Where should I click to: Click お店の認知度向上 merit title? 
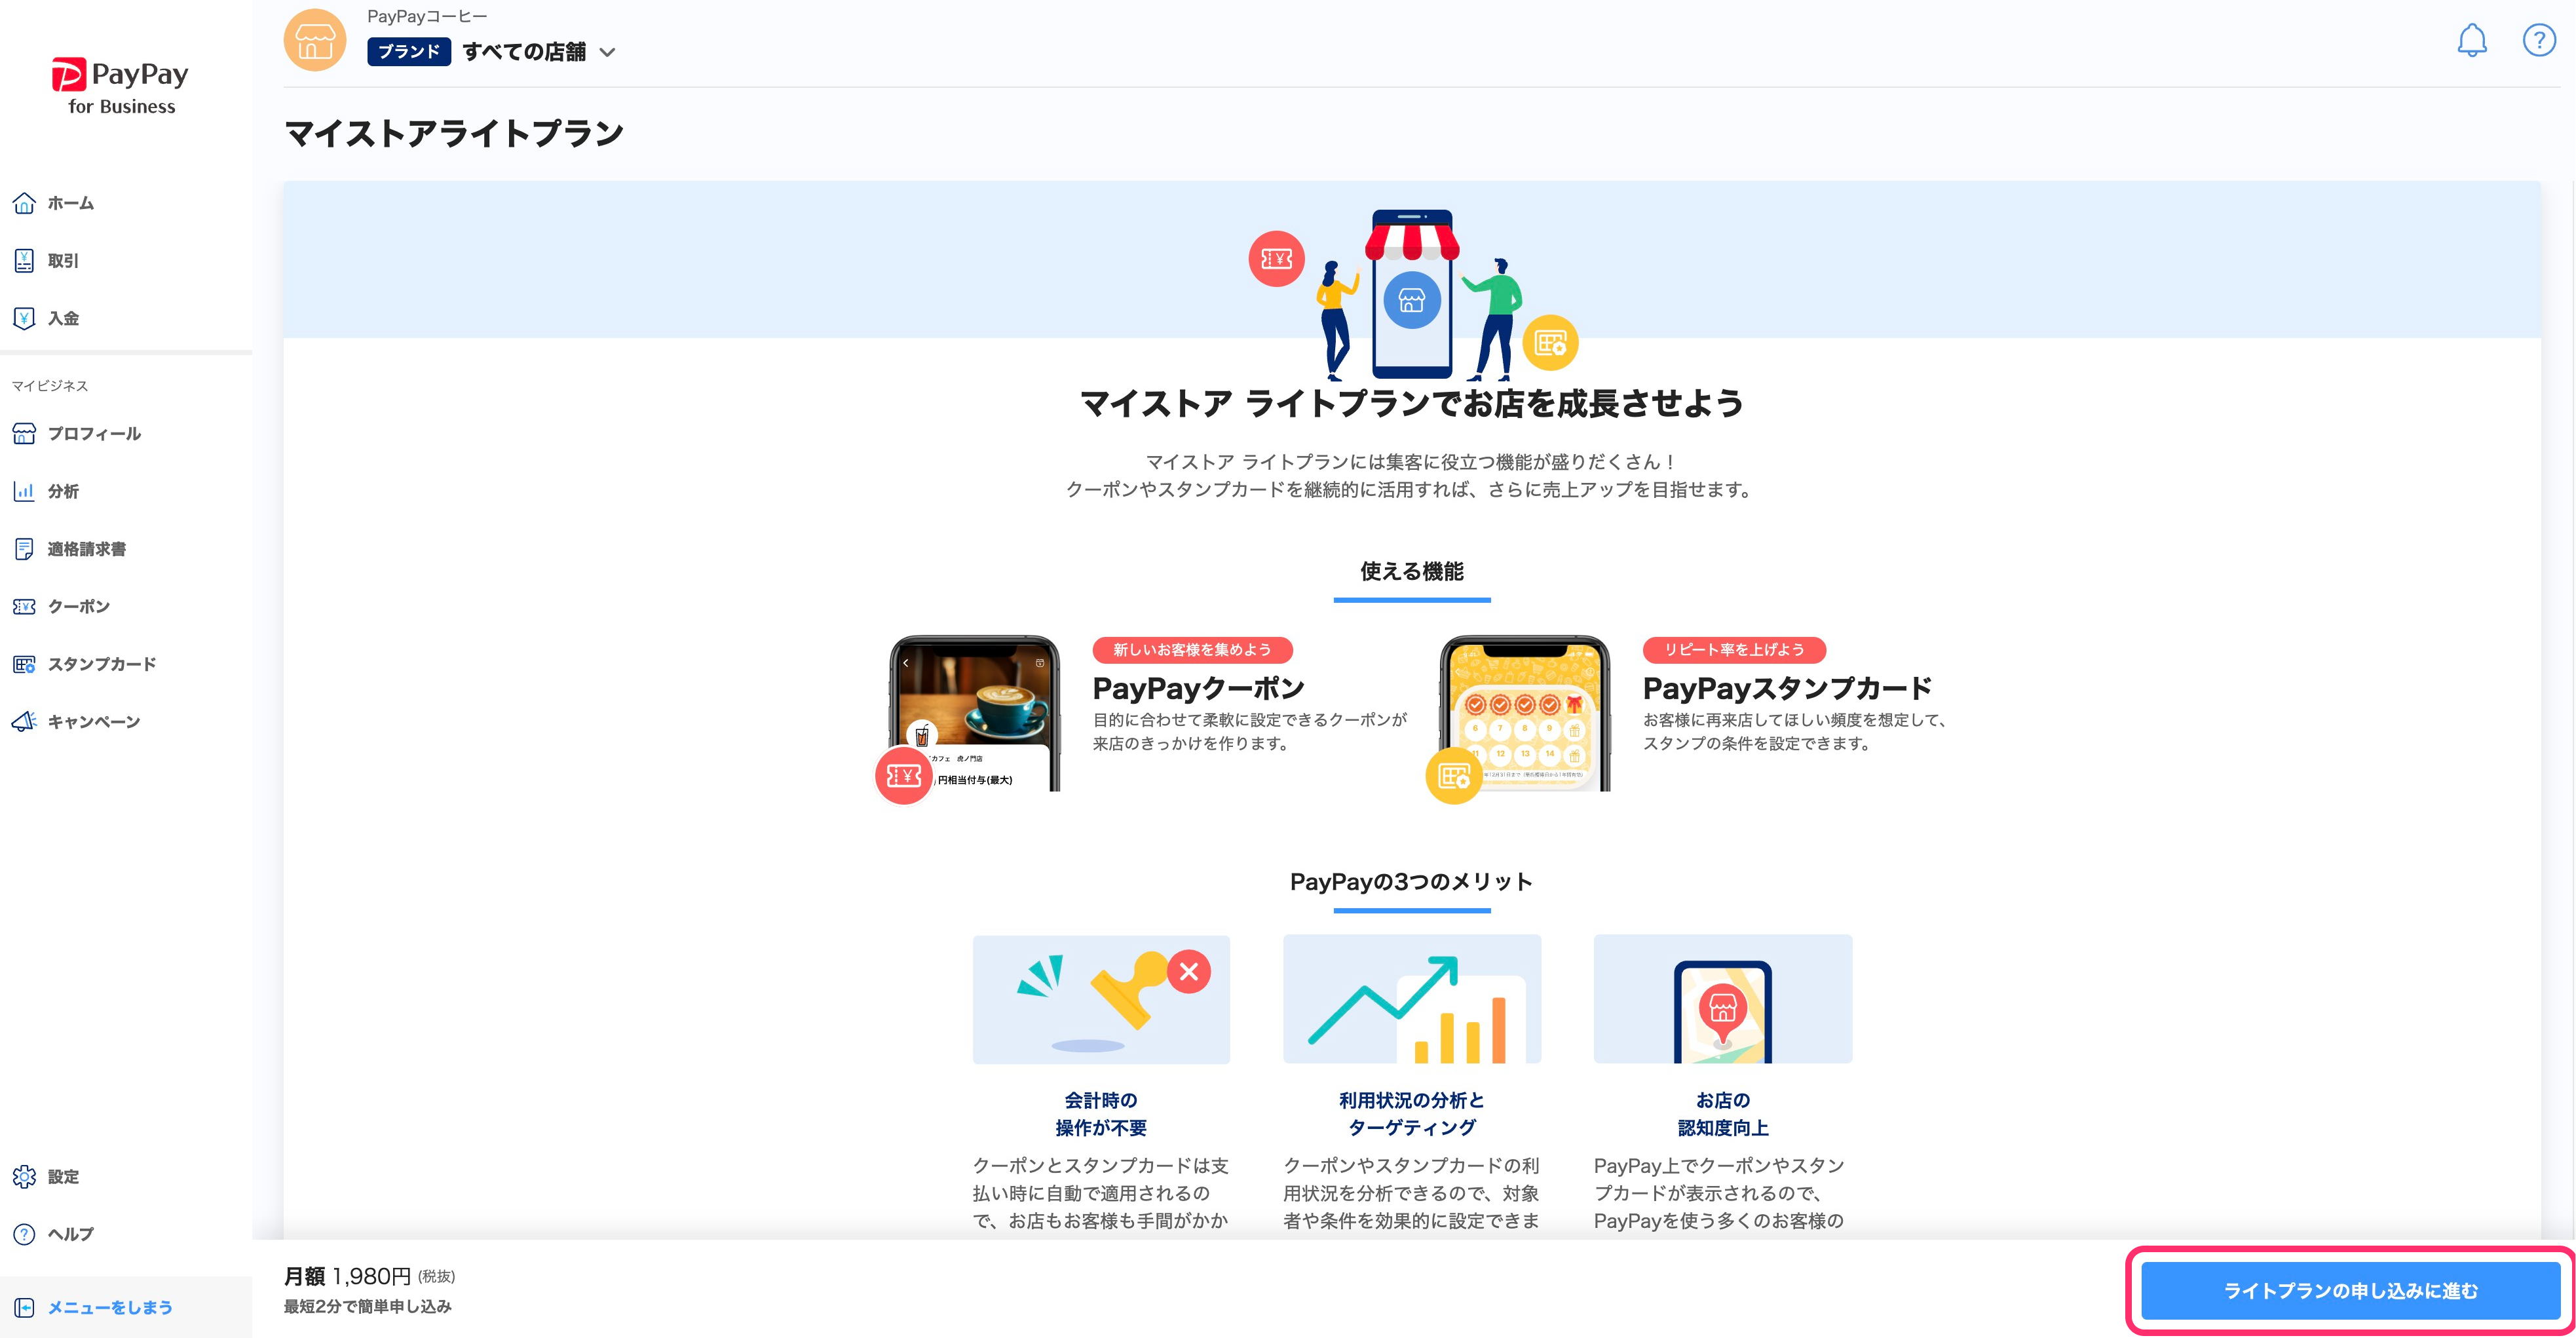coord(1722,1114)
